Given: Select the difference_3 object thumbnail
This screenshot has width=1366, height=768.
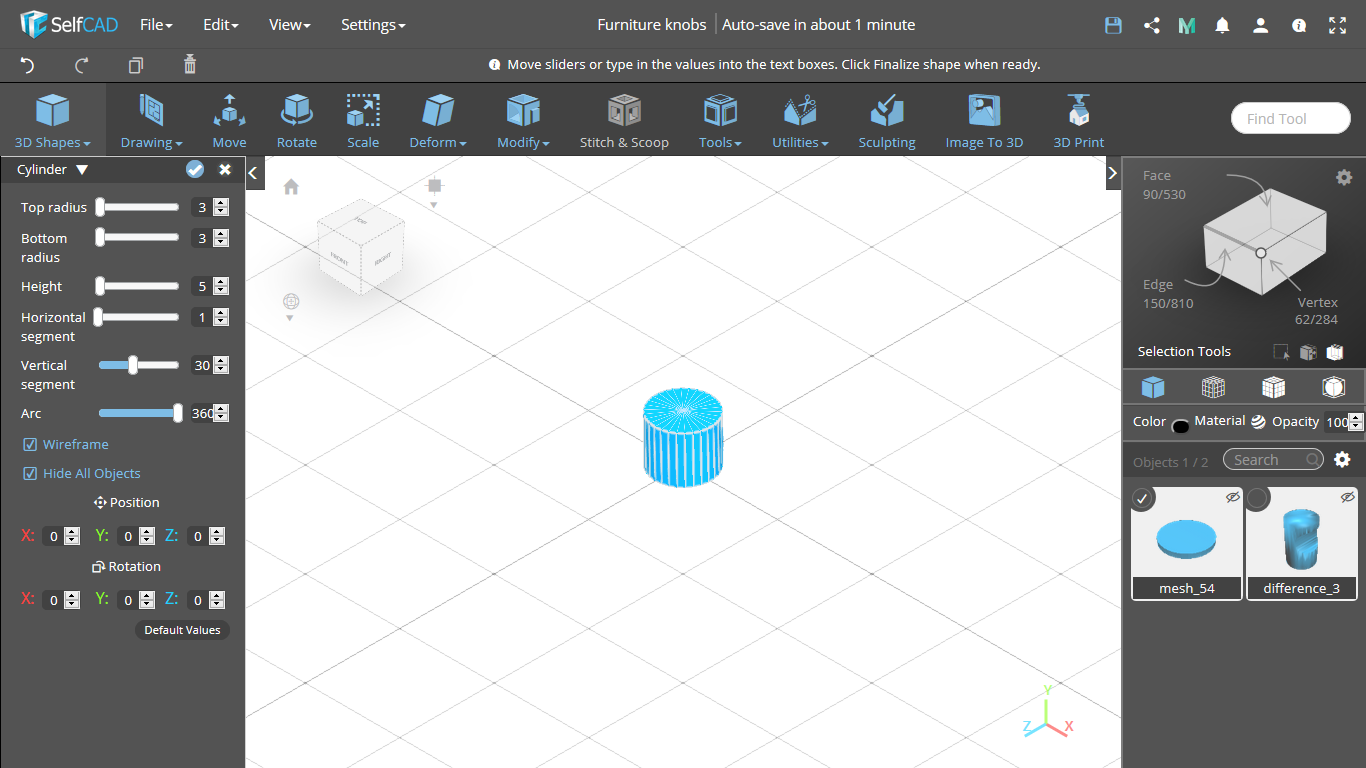Looking at the screenshot, I should click(1301, 543).
